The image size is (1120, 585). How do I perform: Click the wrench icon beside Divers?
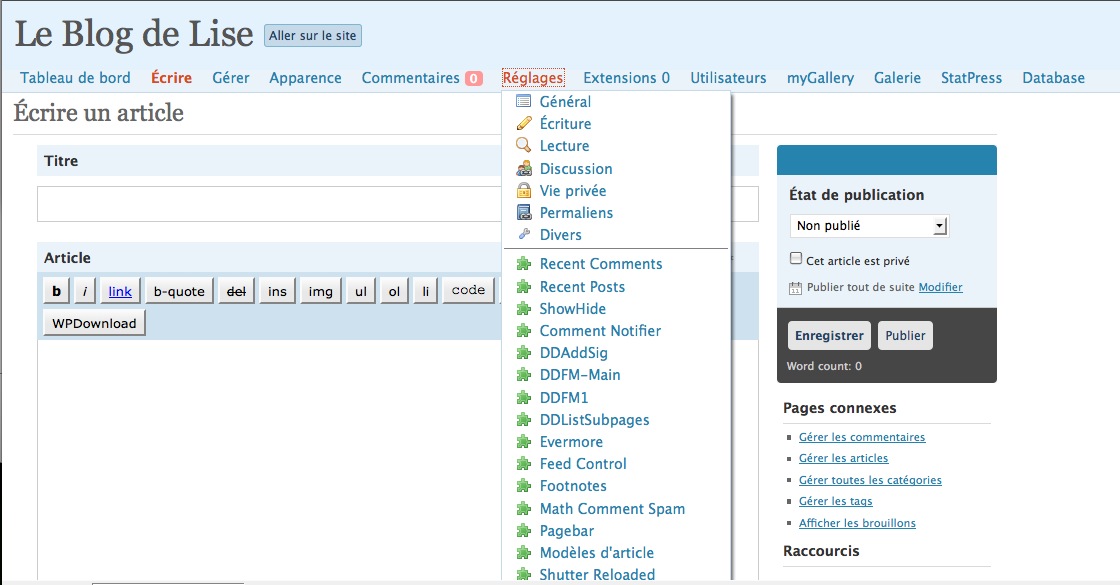(x=523, y=234)
